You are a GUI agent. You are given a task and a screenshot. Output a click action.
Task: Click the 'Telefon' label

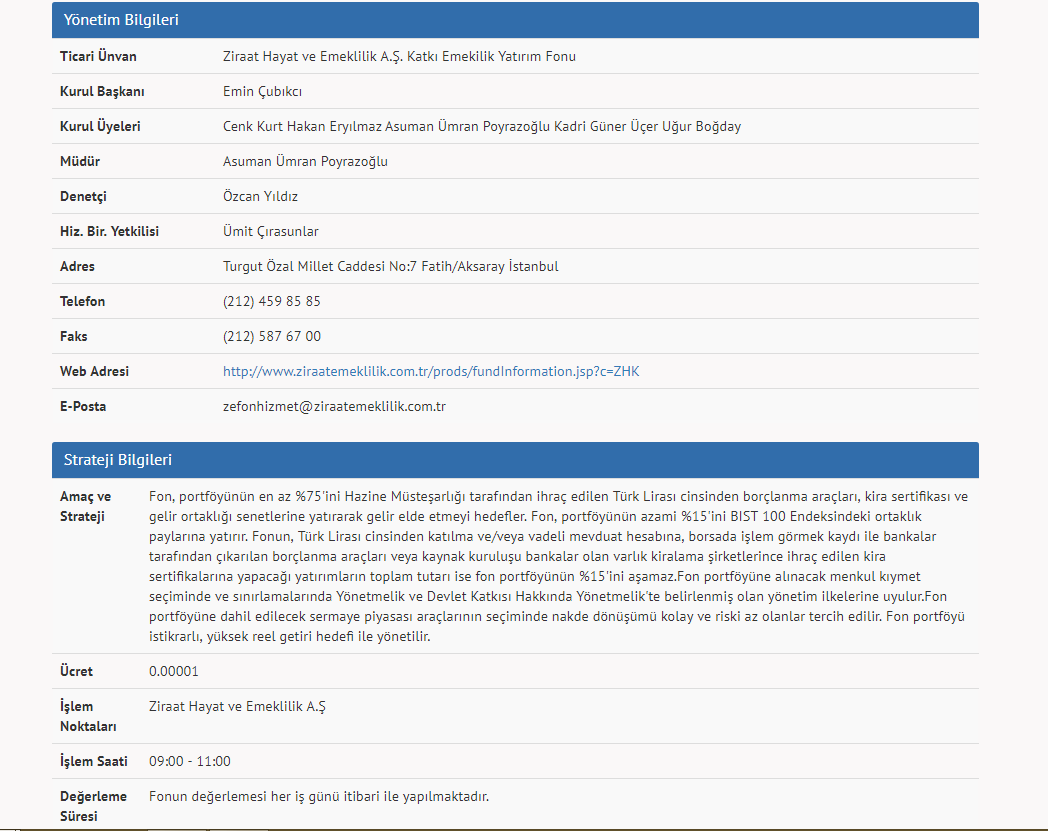[x=83, y=302]
